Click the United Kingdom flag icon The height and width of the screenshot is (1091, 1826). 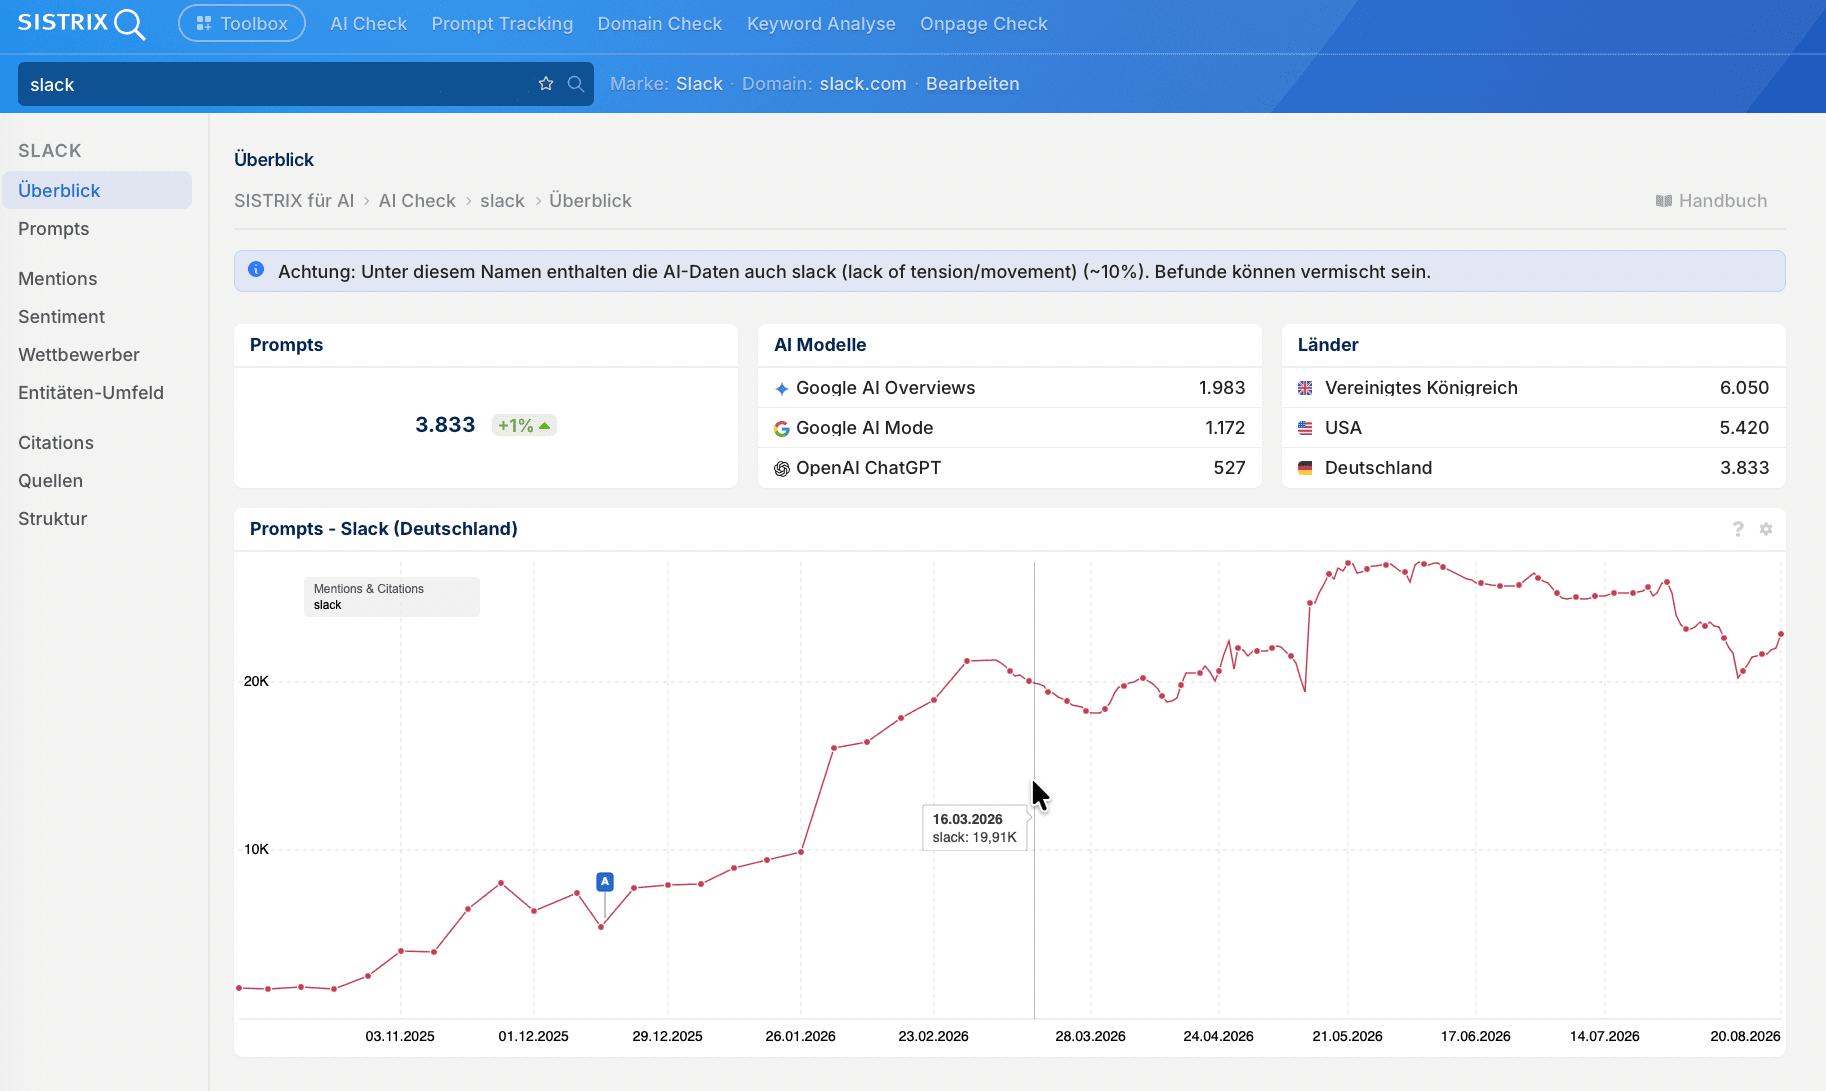tap(1305, 388)
